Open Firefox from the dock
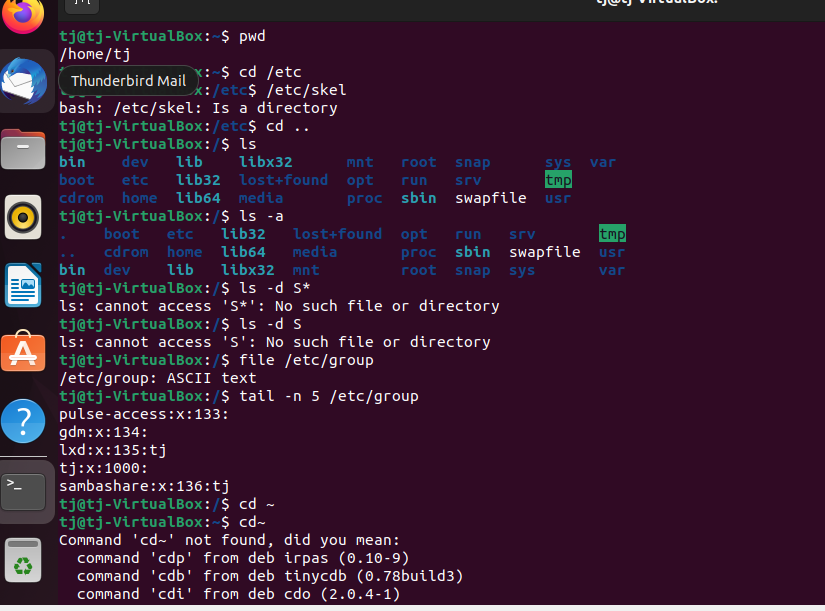825x611 pixels. click(23, 16)
